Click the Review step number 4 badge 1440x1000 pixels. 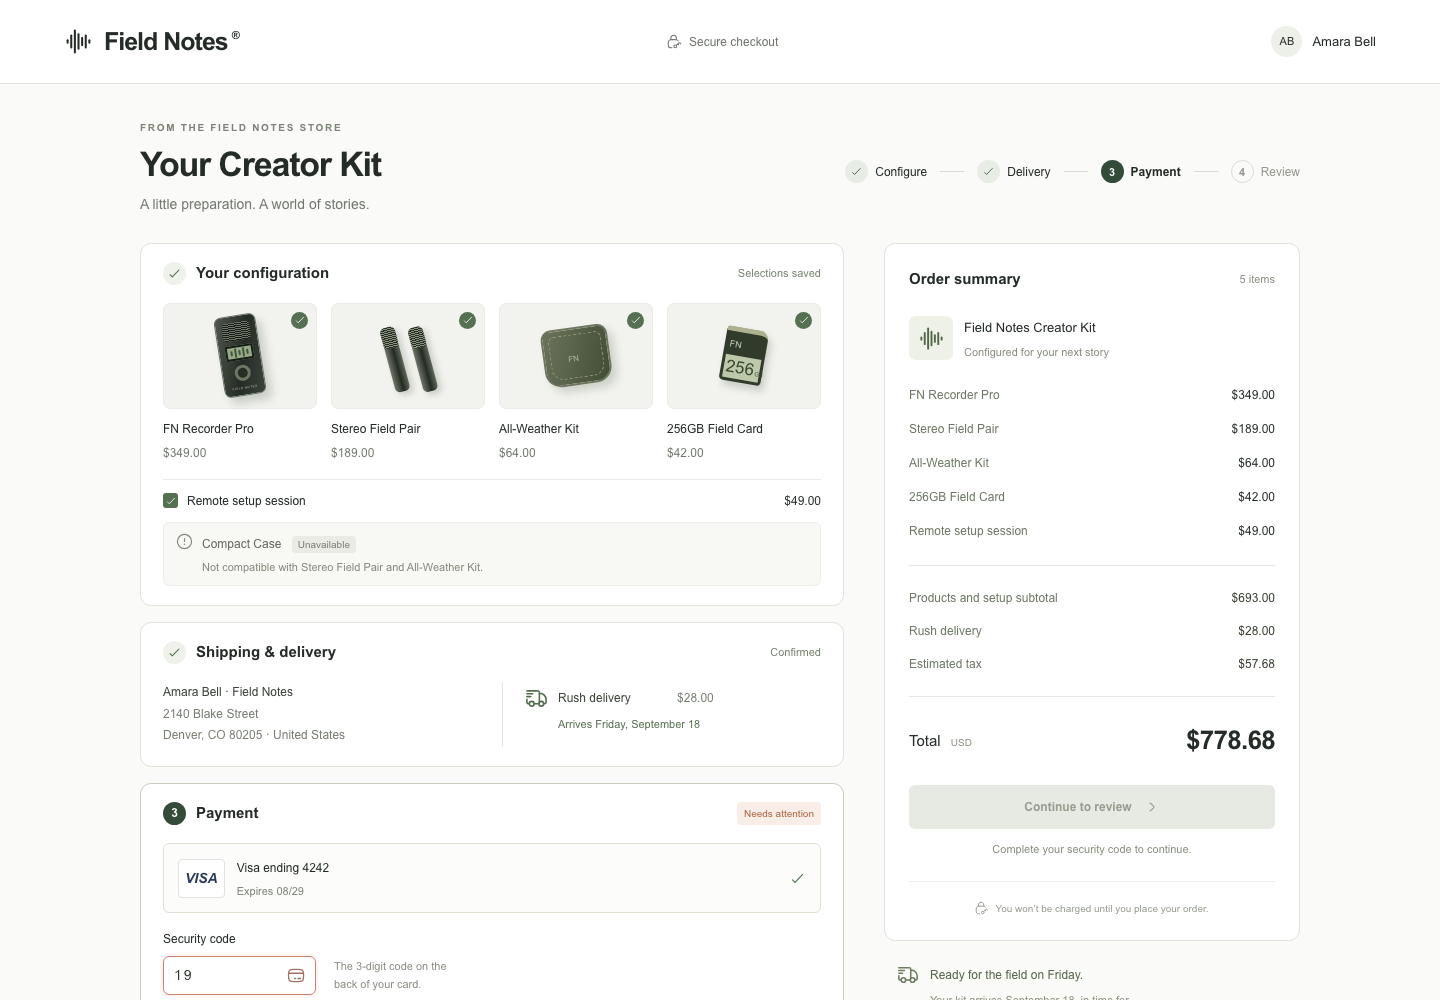pyautogui.click(x=1242, y=172)
